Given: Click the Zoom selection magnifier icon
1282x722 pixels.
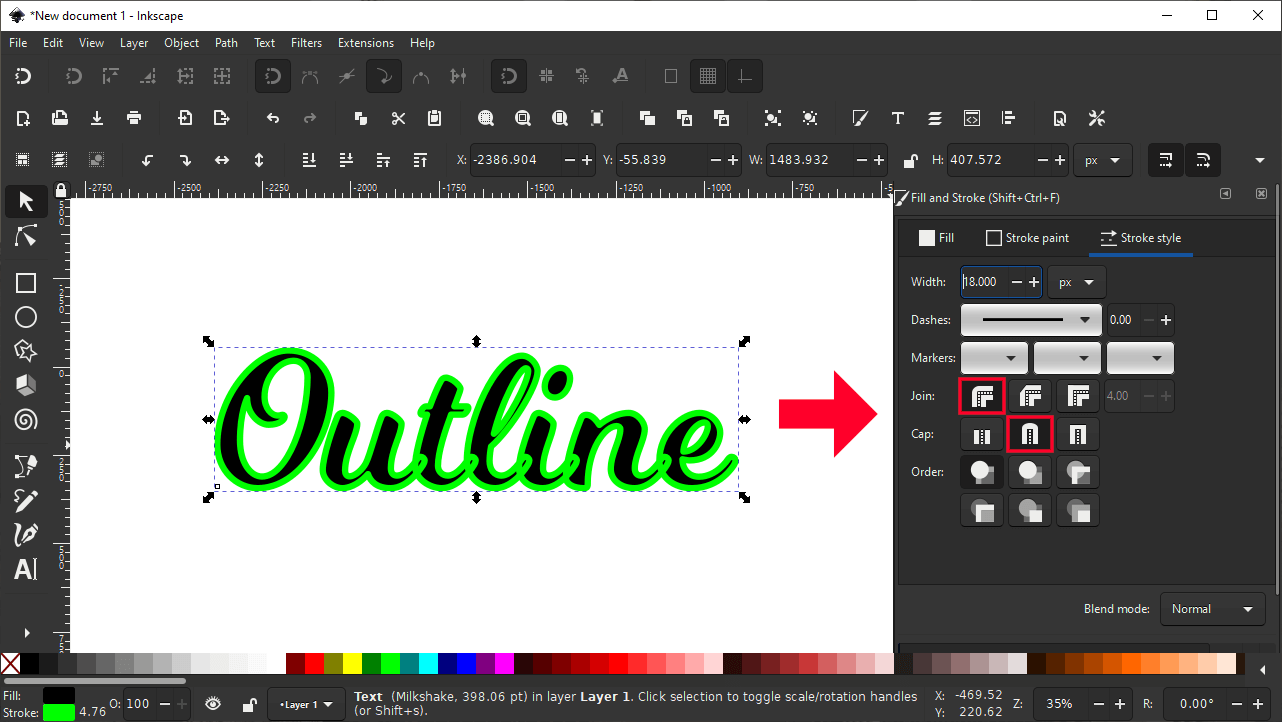Looking at the screenshot, I should point(486,118).
